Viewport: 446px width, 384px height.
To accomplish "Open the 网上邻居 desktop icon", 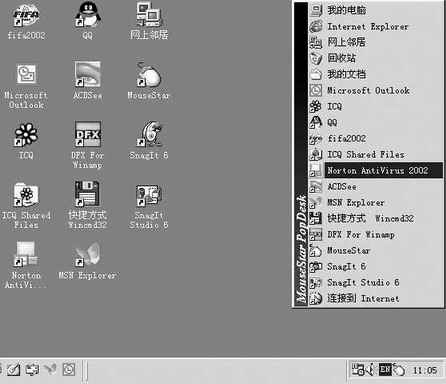I will (149, 15).
